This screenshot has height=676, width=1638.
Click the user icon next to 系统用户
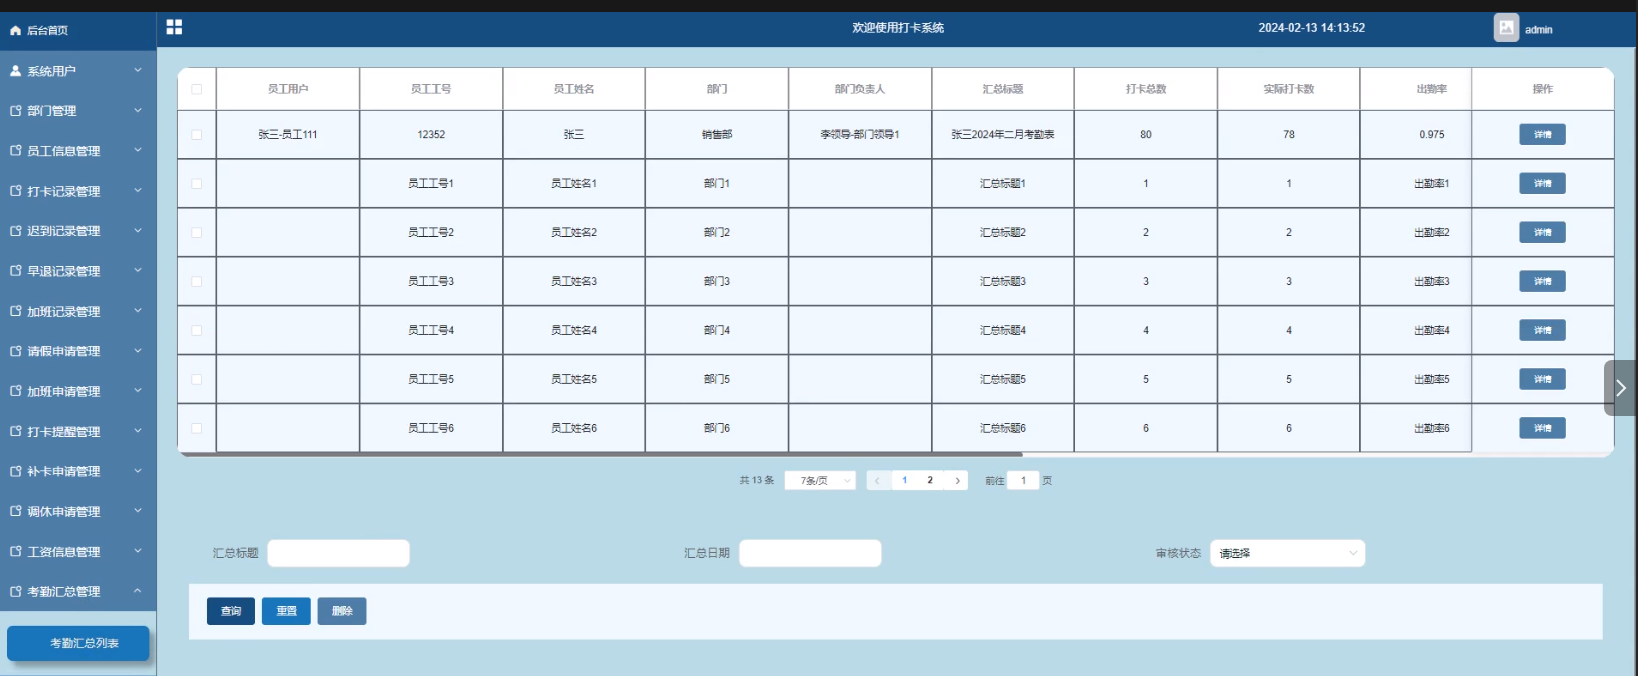pos(15,71)
